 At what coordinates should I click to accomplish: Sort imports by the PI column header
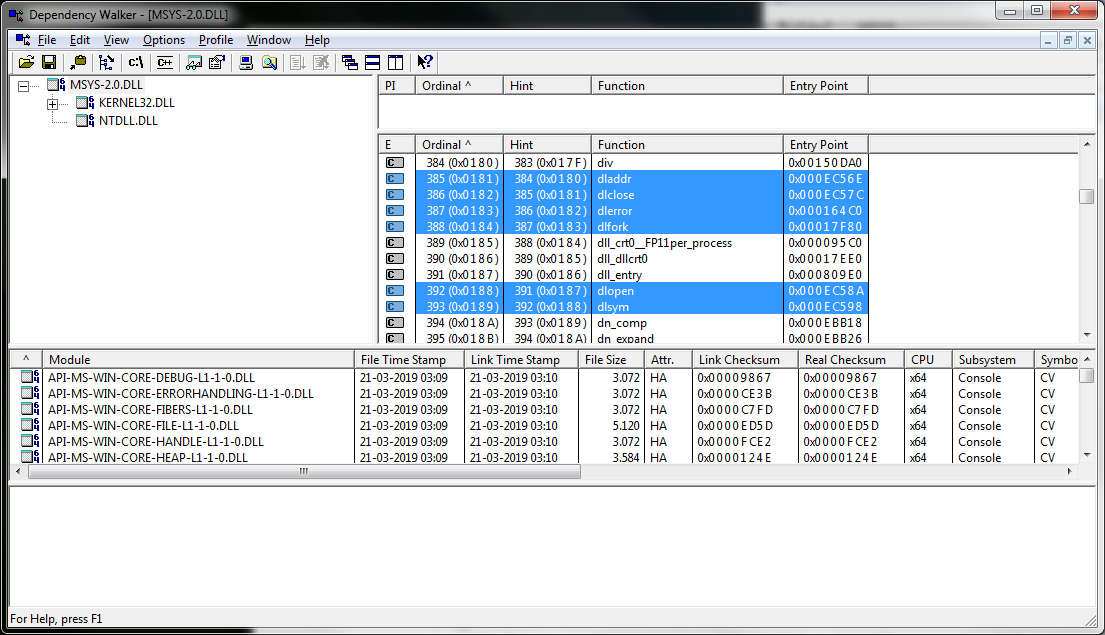397,85
